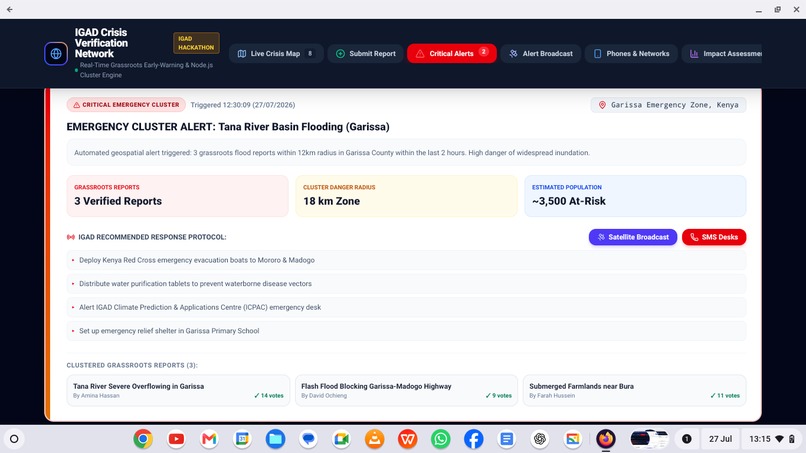Click the 18 km Zone stat card

(x=406, y=196)
